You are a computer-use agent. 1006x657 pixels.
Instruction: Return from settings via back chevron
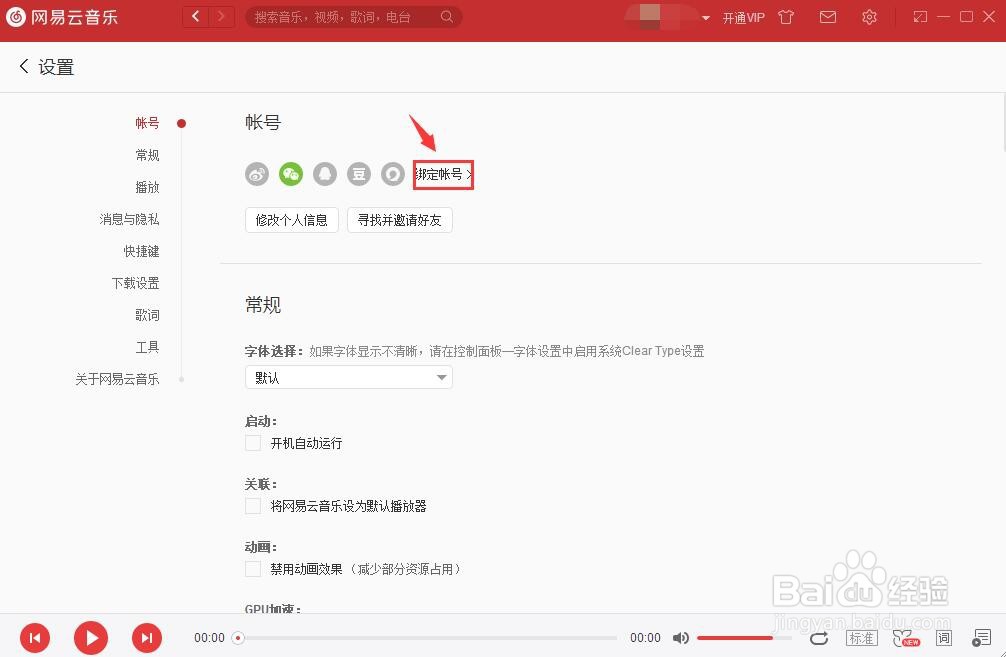pyautogui.click(x=24, y=66)
